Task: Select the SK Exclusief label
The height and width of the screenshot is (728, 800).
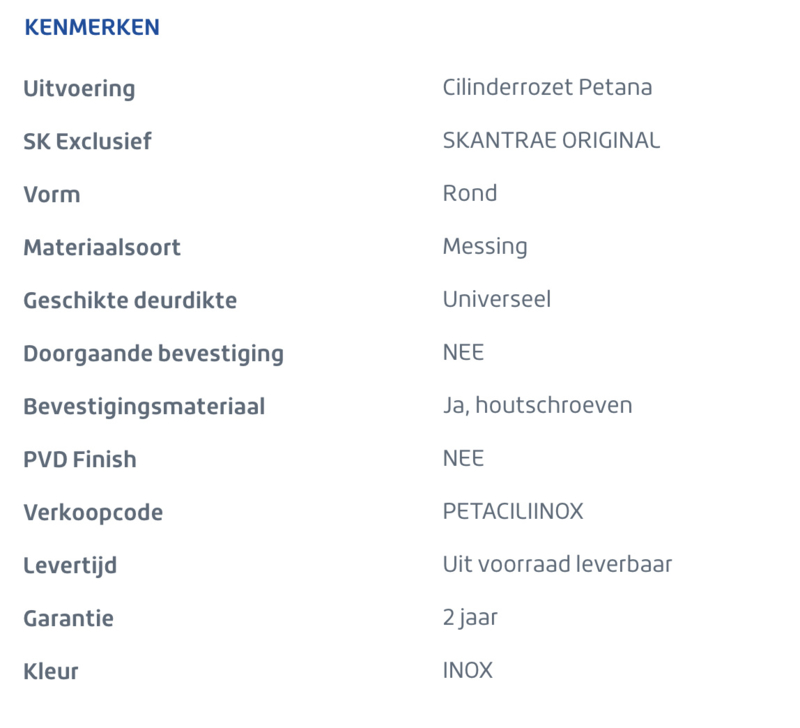Action: point(87,141)
